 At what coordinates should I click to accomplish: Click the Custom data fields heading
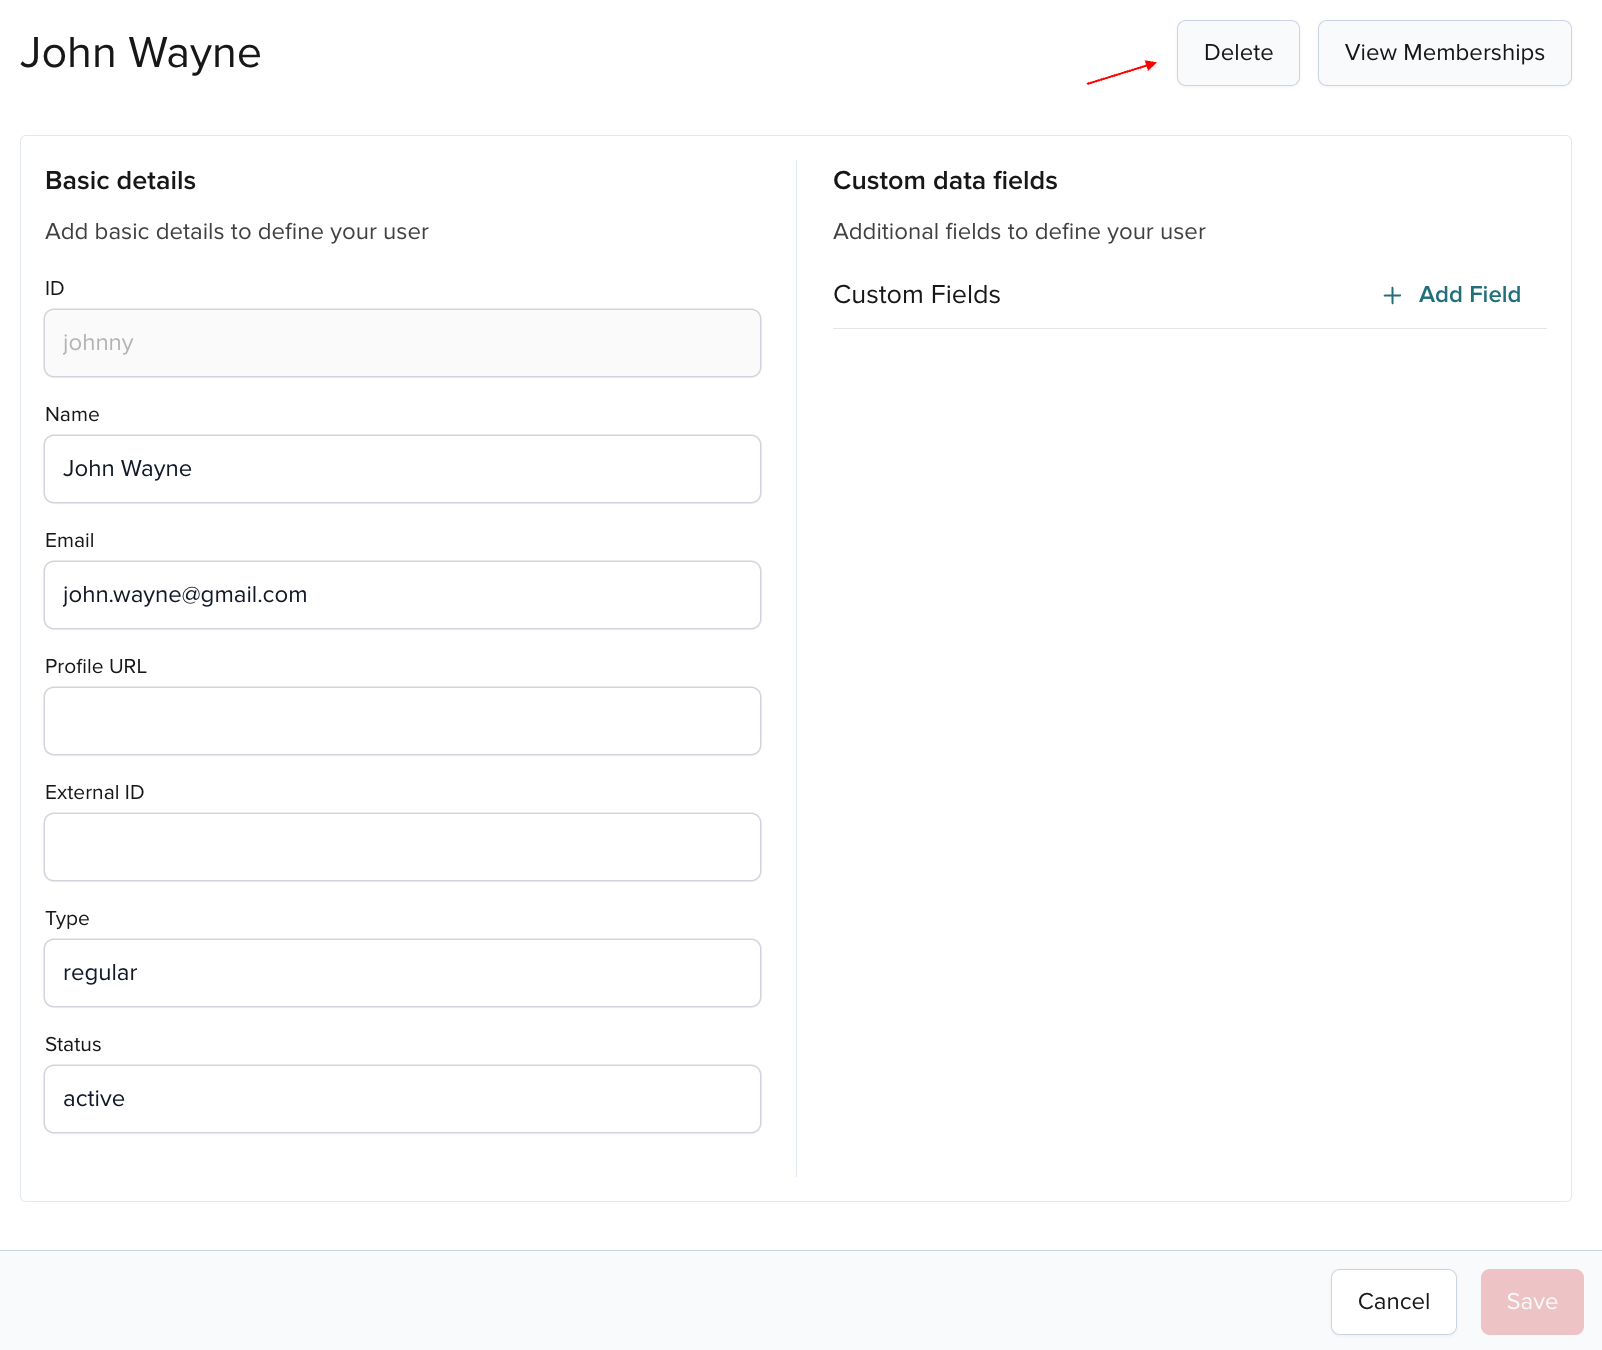tap(944, 181)
